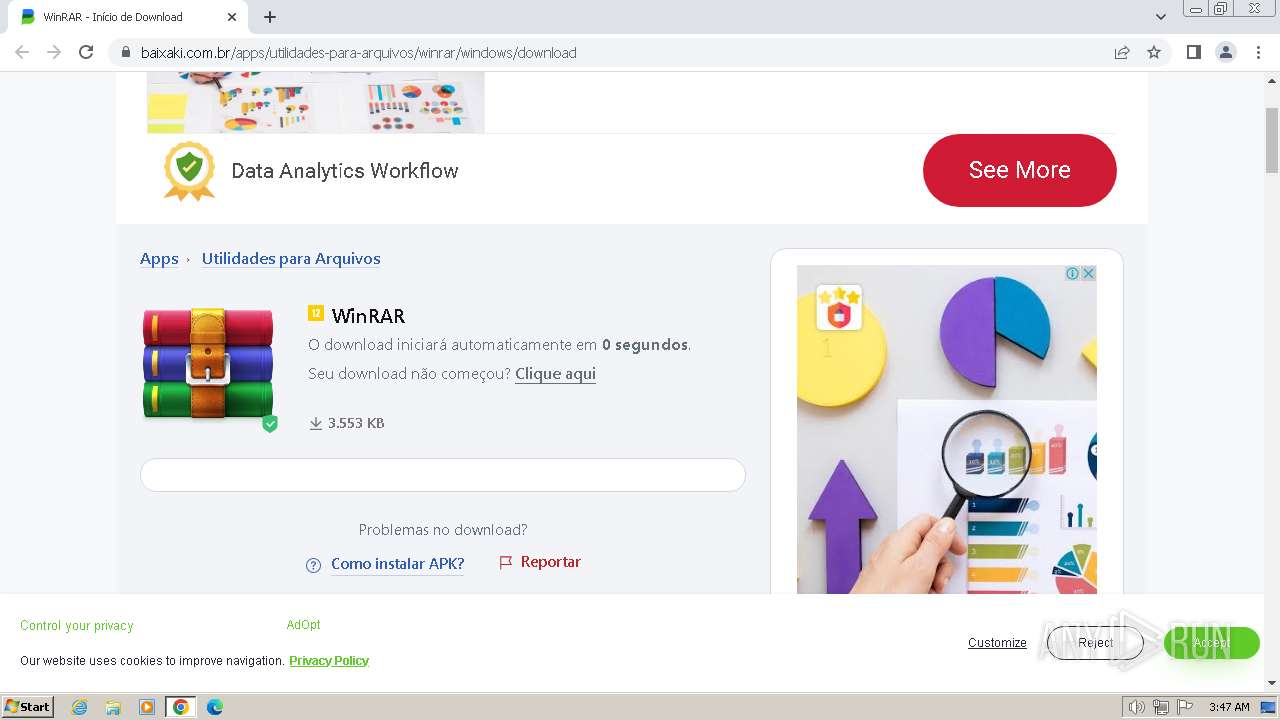This screenshot has height=720, width=1280.
Task: Open the Privacy Policy link
Action: tap(329, 660)
